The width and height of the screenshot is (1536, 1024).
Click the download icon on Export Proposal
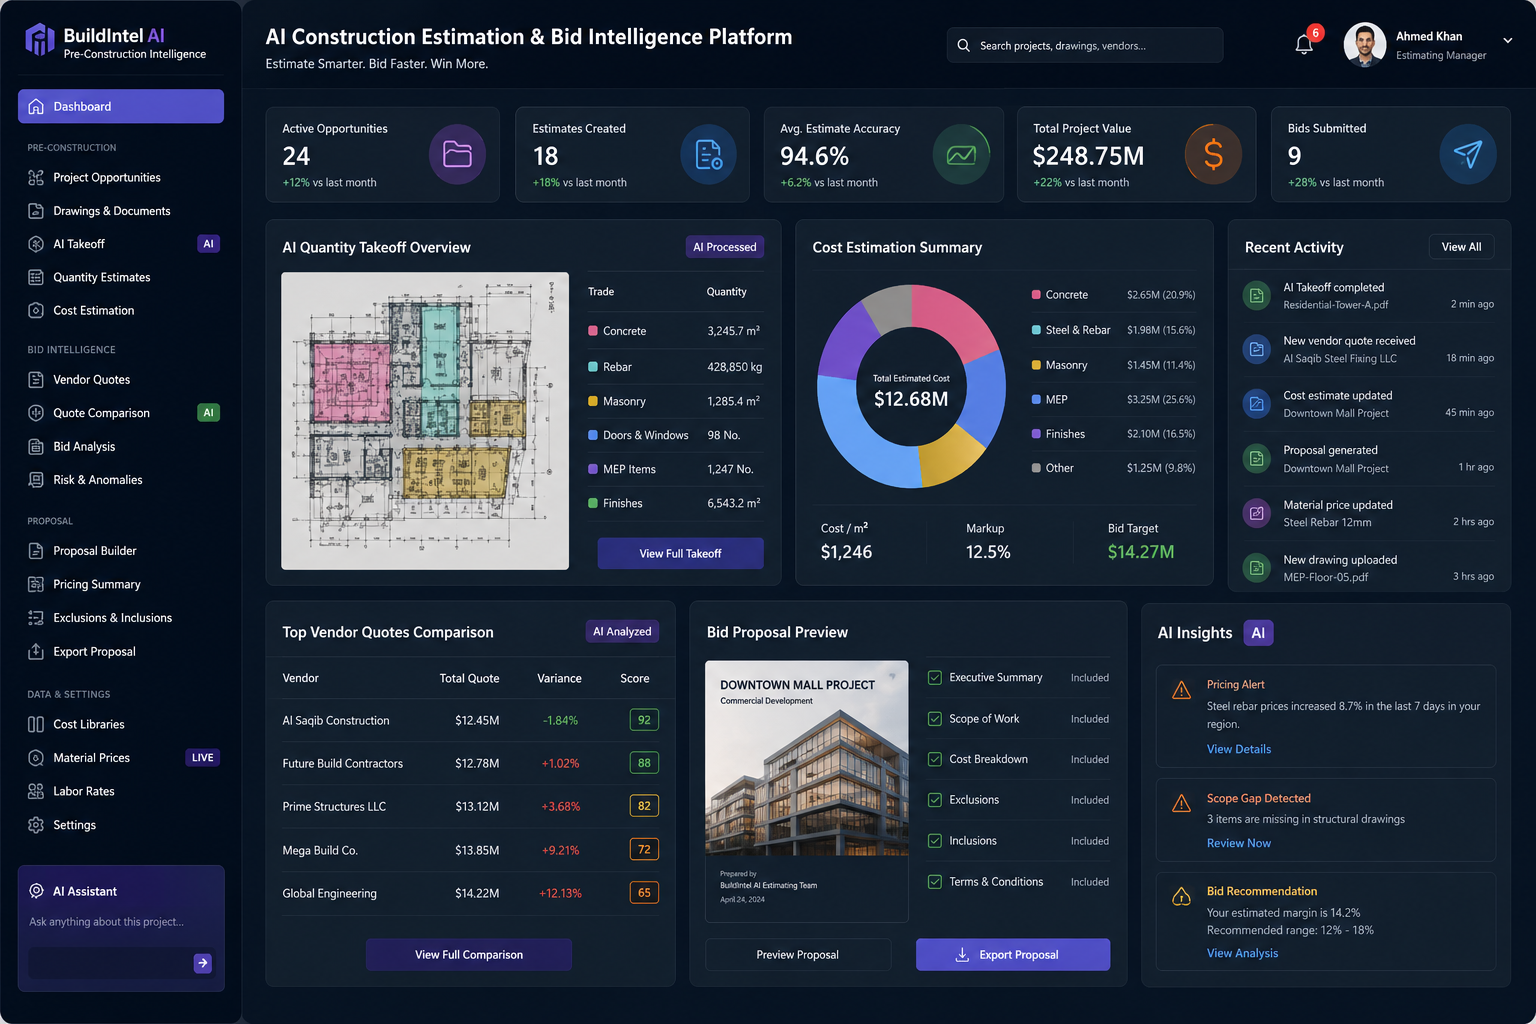coord(962,954)
